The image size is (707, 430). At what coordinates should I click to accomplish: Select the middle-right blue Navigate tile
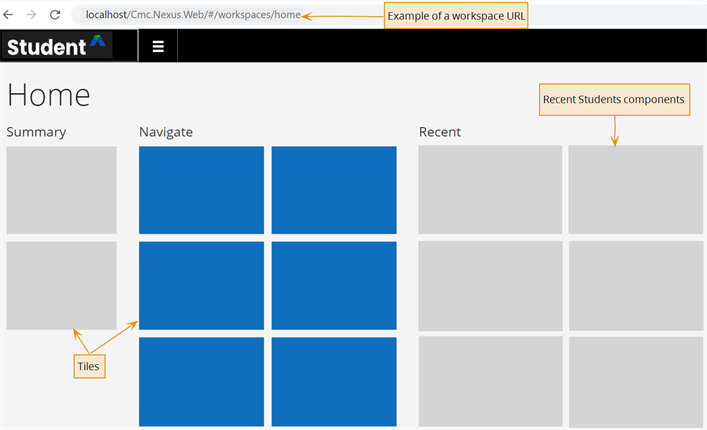pos(334,285)
